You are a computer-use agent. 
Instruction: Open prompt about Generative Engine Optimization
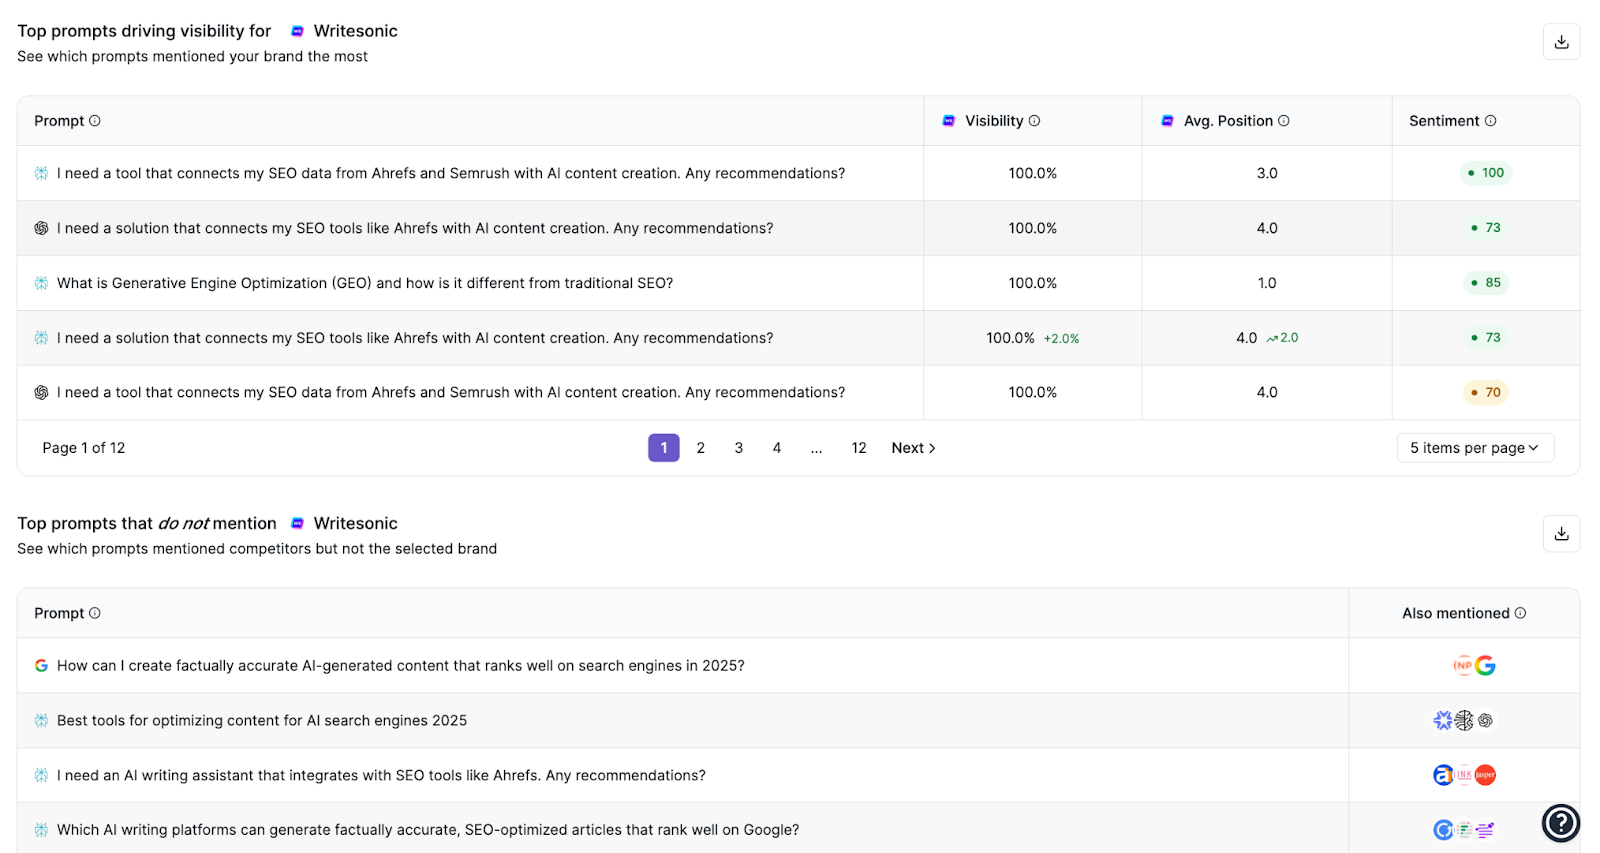tap(365, 283)
